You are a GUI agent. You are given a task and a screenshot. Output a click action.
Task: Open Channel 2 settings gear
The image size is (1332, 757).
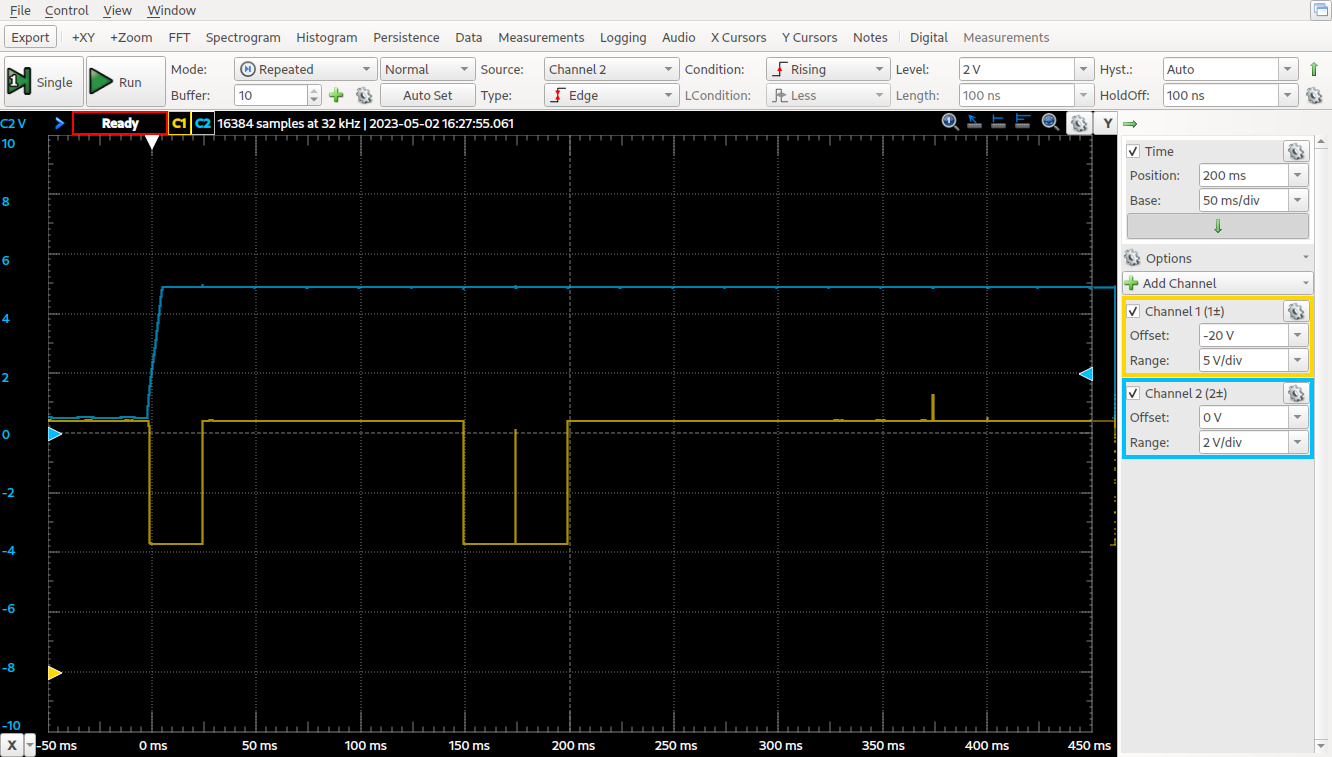1295,393
